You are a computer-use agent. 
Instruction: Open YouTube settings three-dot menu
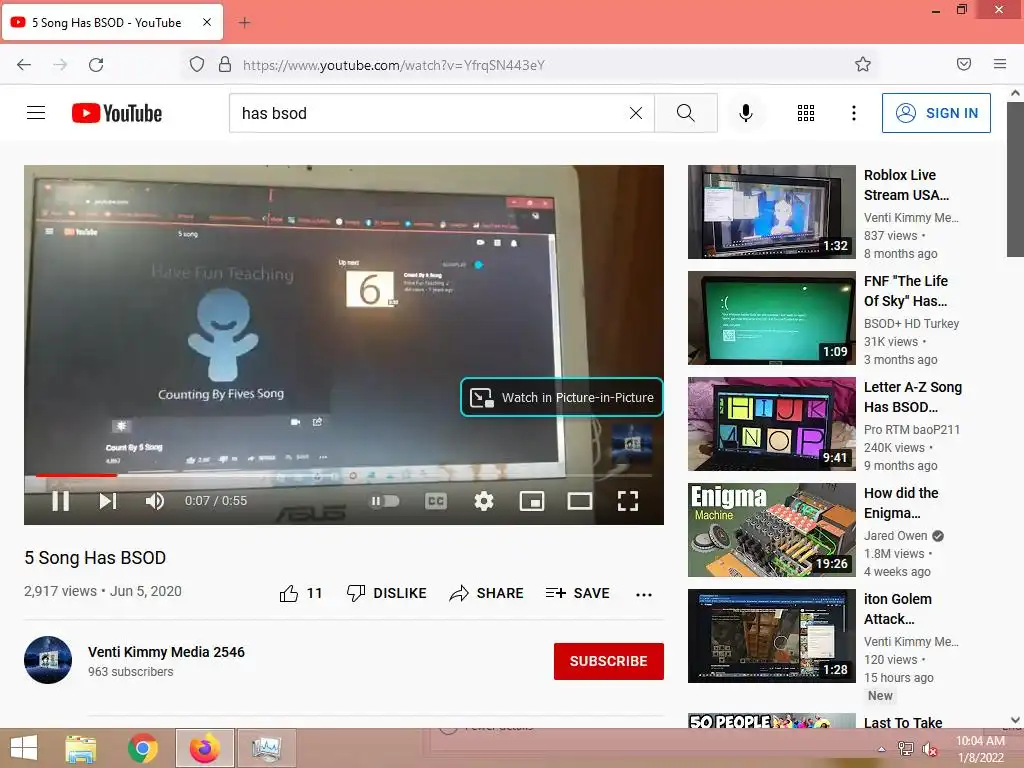point(854,113)
